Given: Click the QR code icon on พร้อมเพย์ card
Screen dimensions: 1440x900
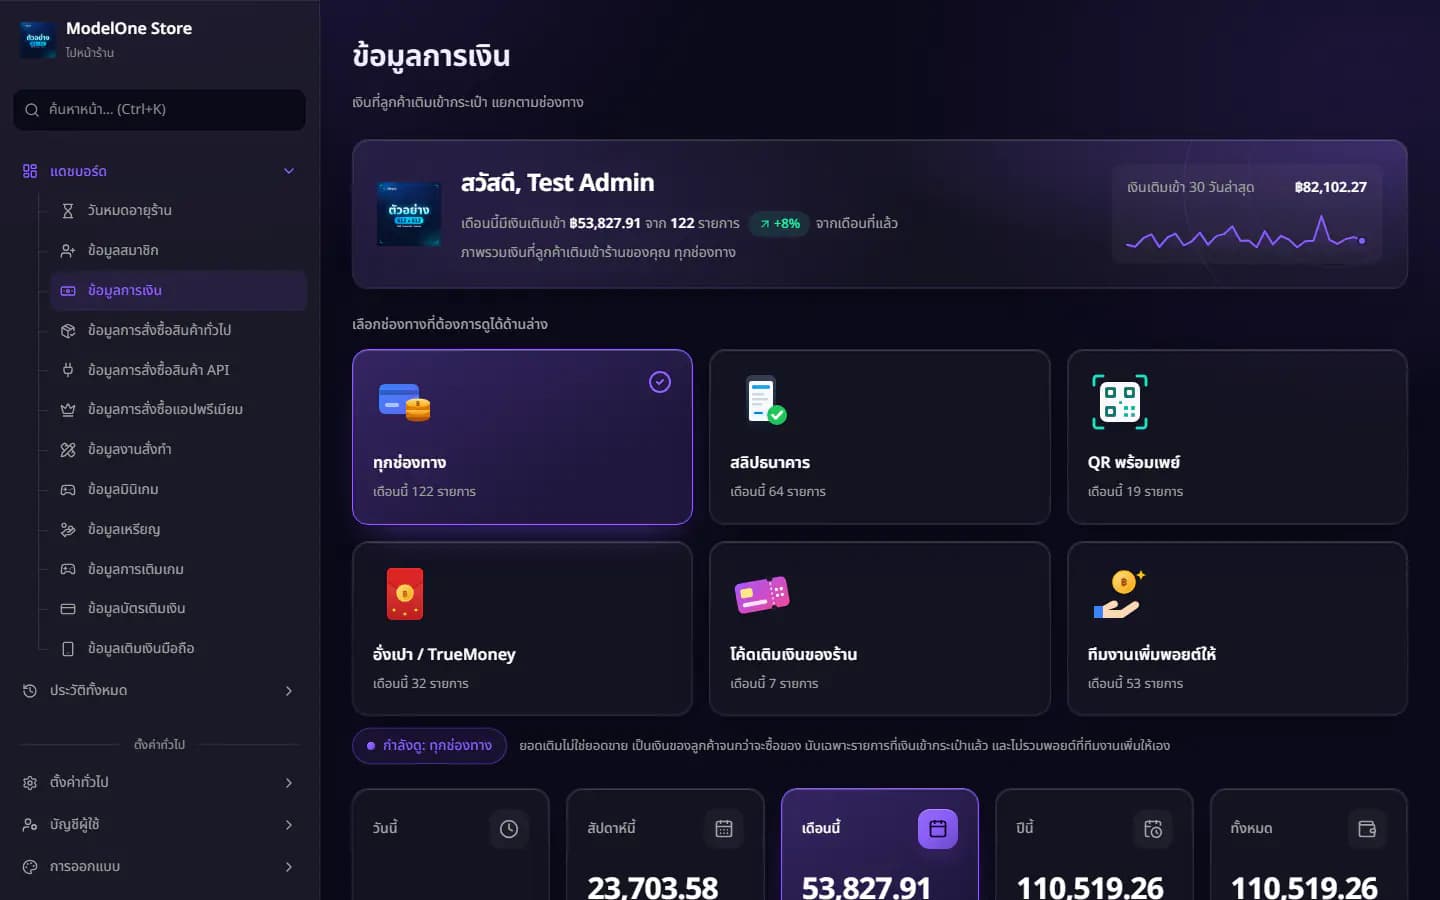Looking at the screenshot, I should (1120, 402).
